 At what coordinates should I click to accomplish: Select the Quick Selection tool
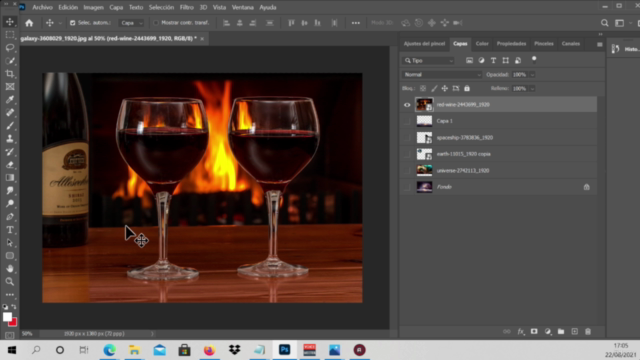pos(10,61)
